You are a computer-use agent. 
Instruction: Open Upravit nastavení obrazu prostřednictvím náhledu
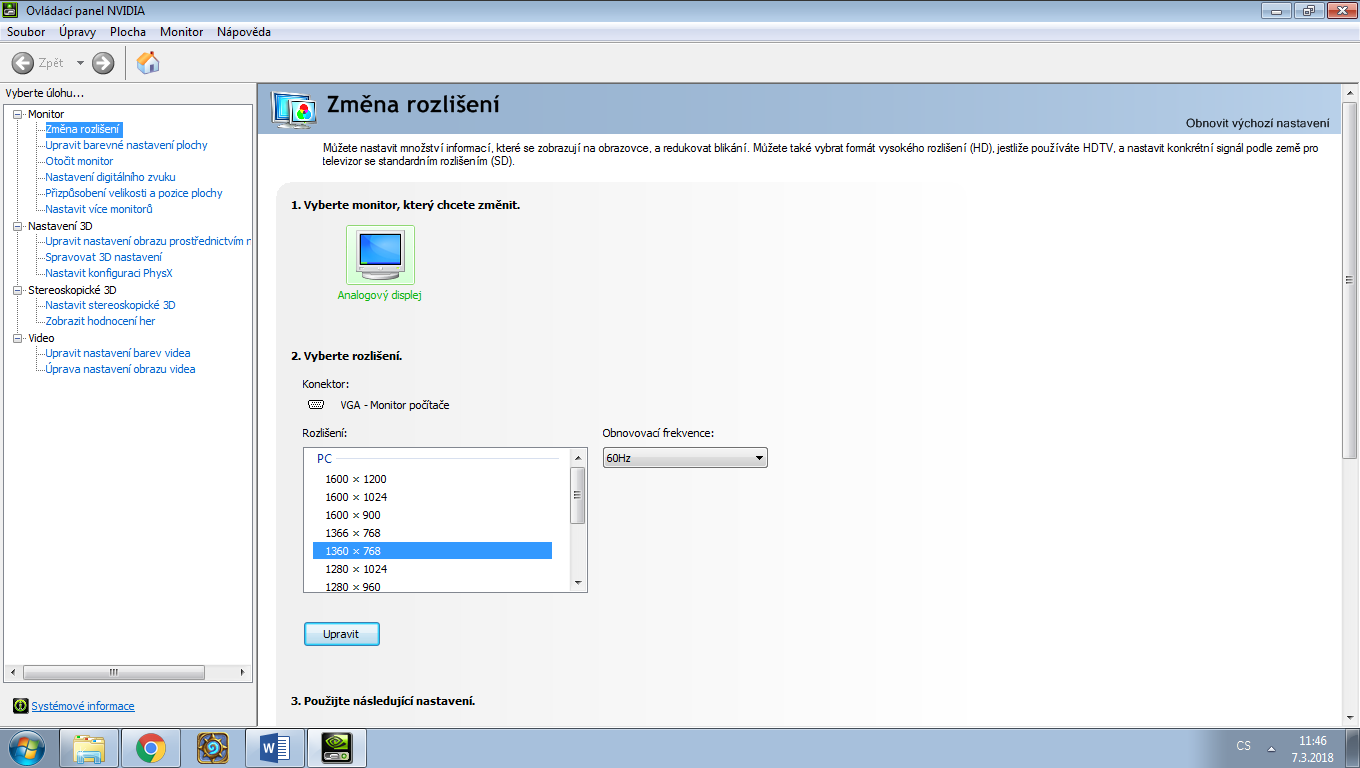(x=148, y=241)
